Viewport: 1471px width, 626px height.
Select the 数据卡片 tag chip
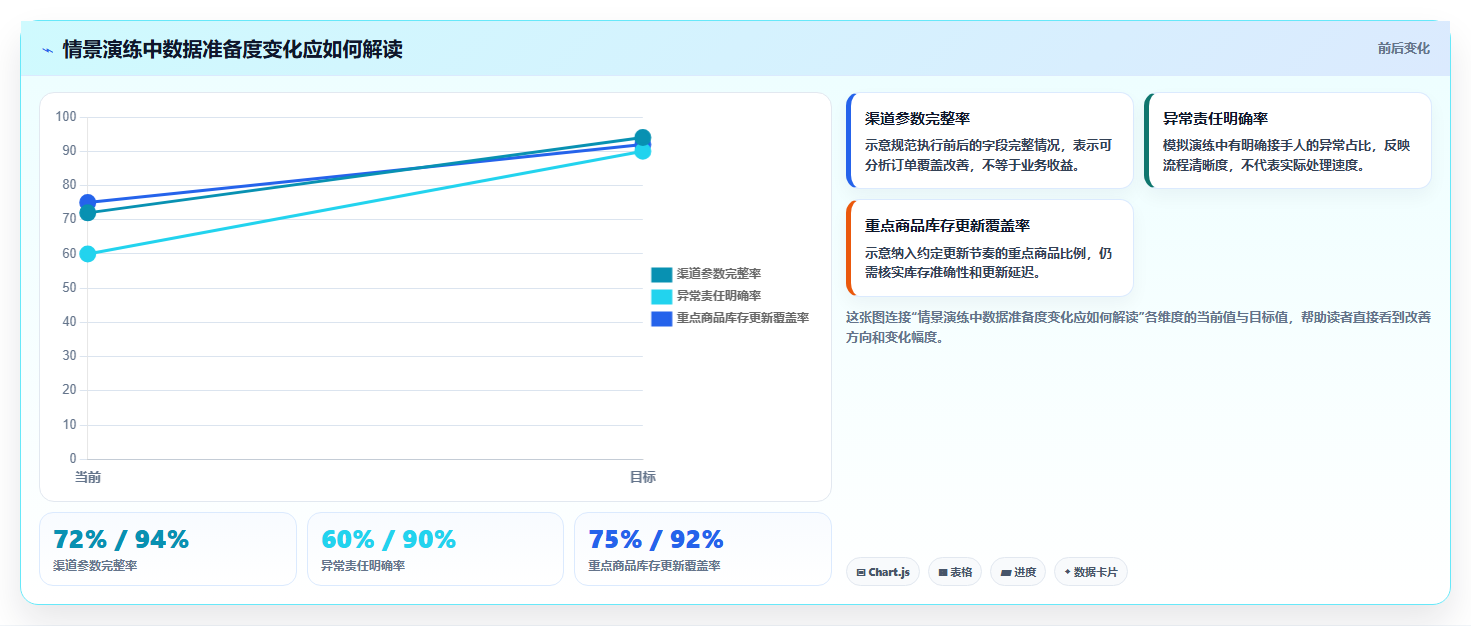point(1091,572)
